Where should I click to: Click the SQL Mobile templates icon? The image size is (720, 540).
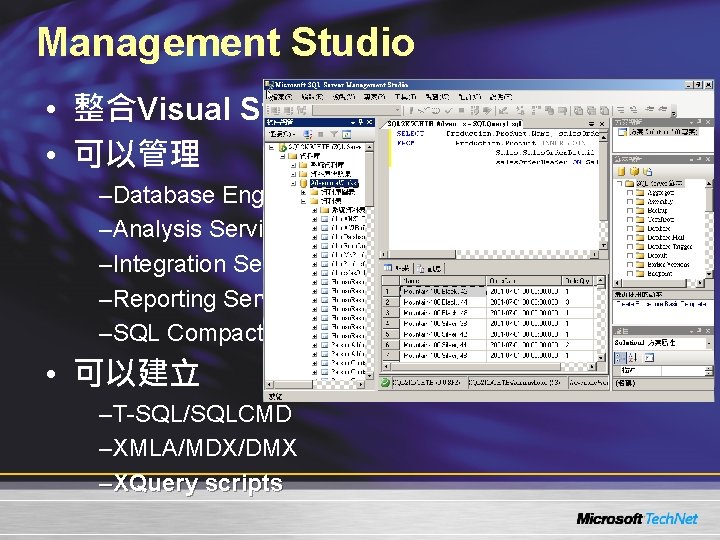647,171
